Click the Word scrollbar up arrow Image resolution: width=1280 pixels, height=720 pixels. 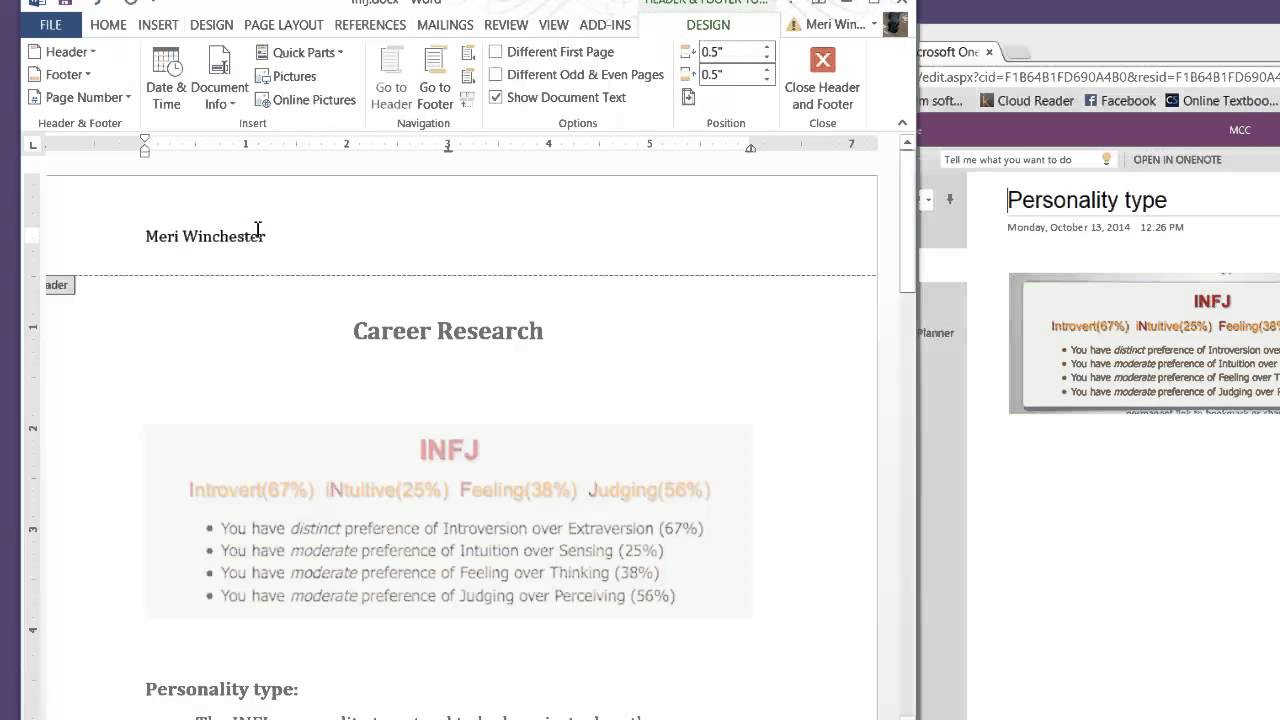coord(907,143)
